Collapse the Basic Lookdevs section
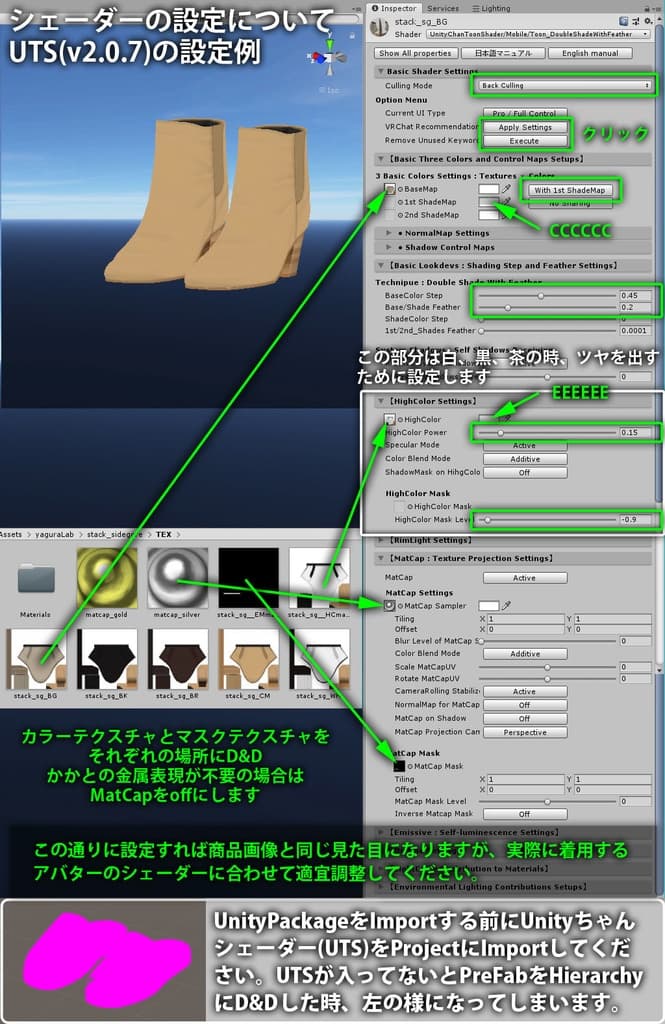Image resolution: width=665 pixels, height=1024 pixels. [x=380, y=265]
